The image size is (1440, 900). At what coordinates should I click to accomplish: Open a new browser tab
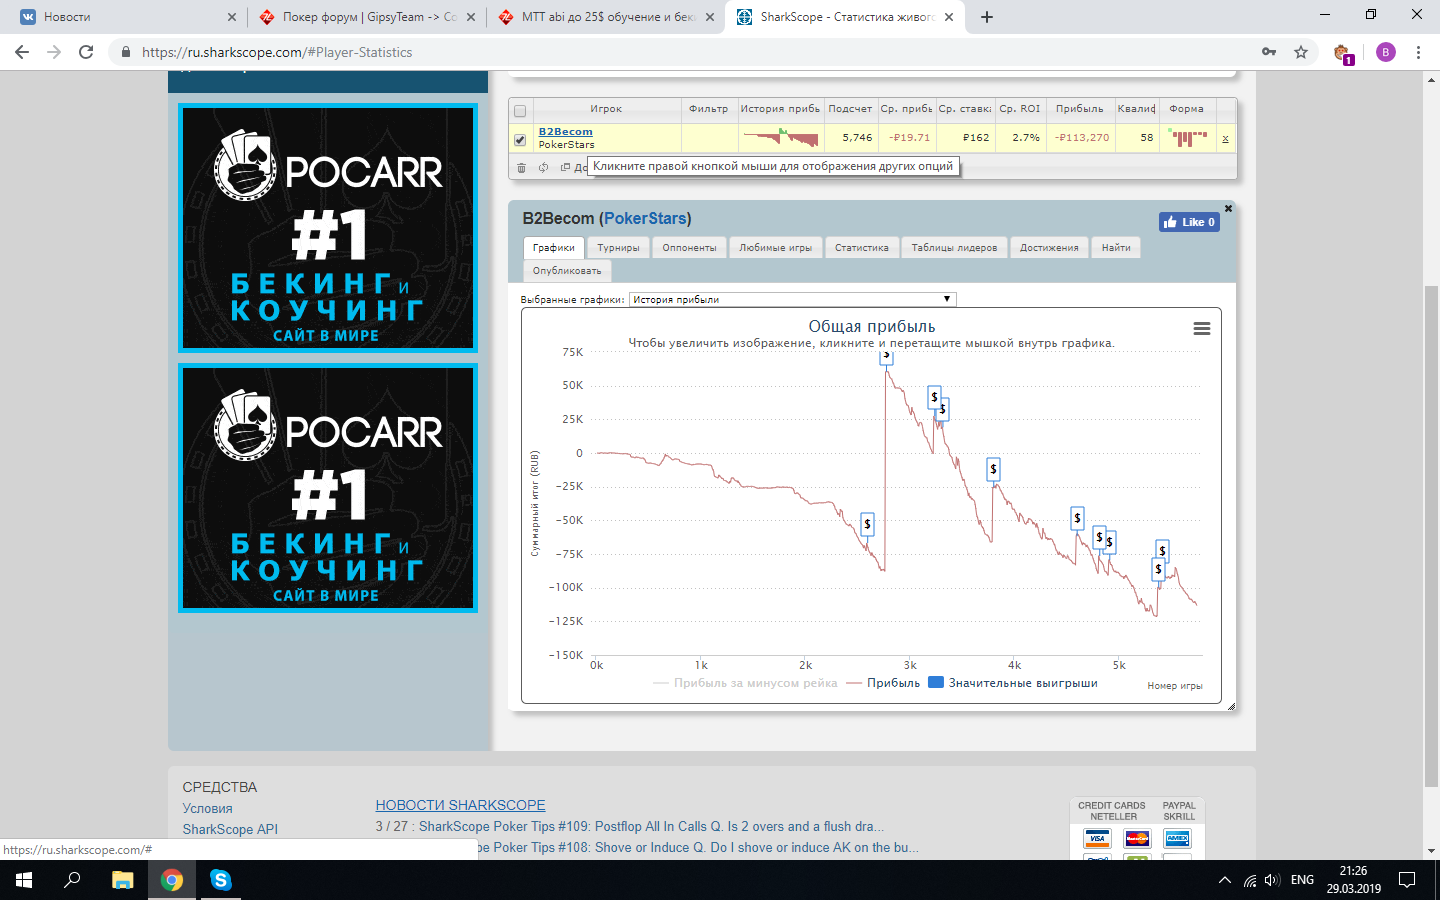pyautogui.click(x=987, y=17)
